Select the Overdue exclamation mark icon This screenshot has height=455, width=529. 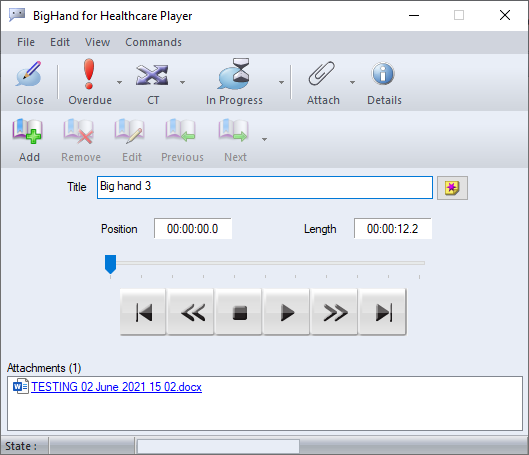[x=89, y=74]
